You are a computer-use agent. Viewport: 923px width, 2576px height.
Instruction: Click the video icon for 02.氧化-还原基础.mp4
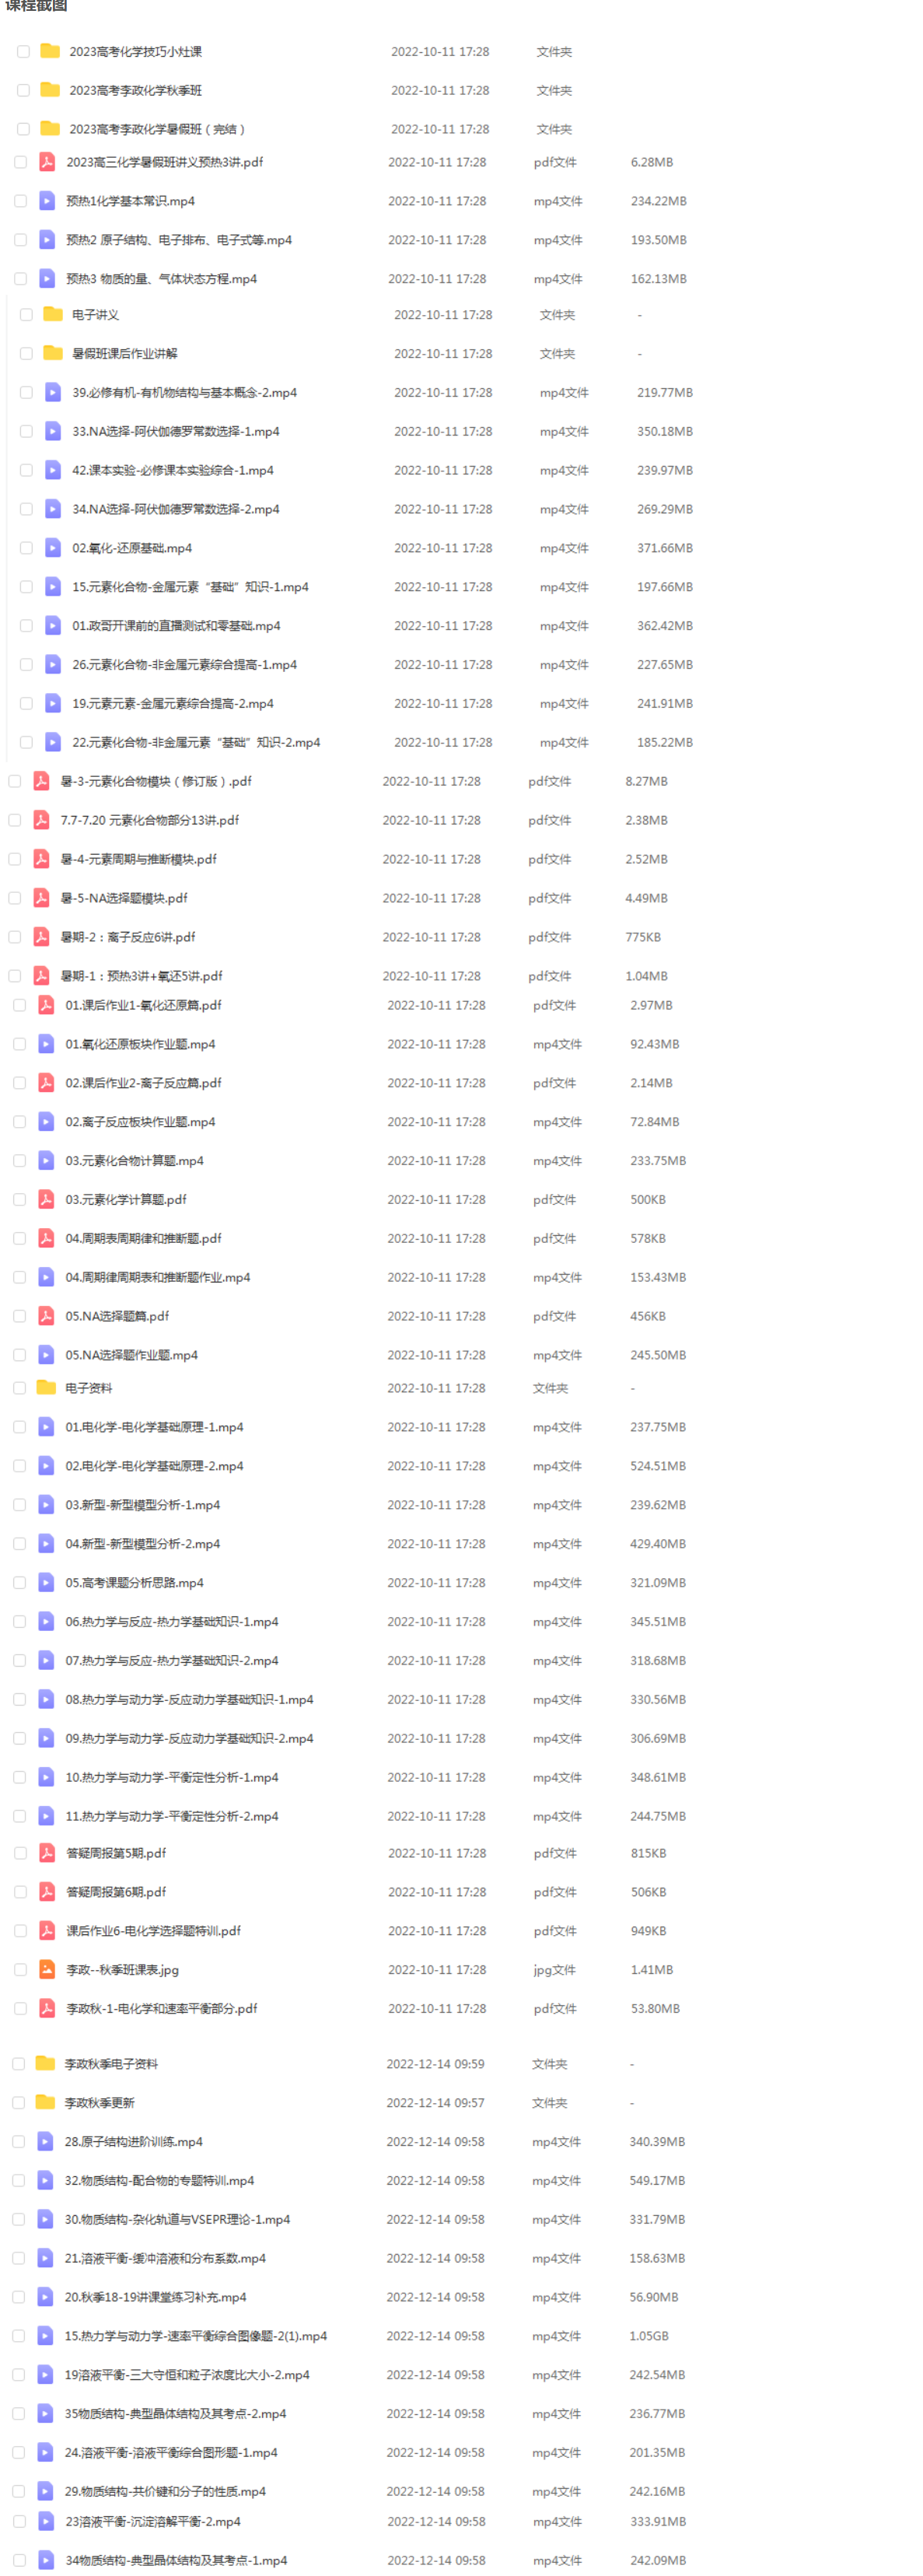click(53, 547)
